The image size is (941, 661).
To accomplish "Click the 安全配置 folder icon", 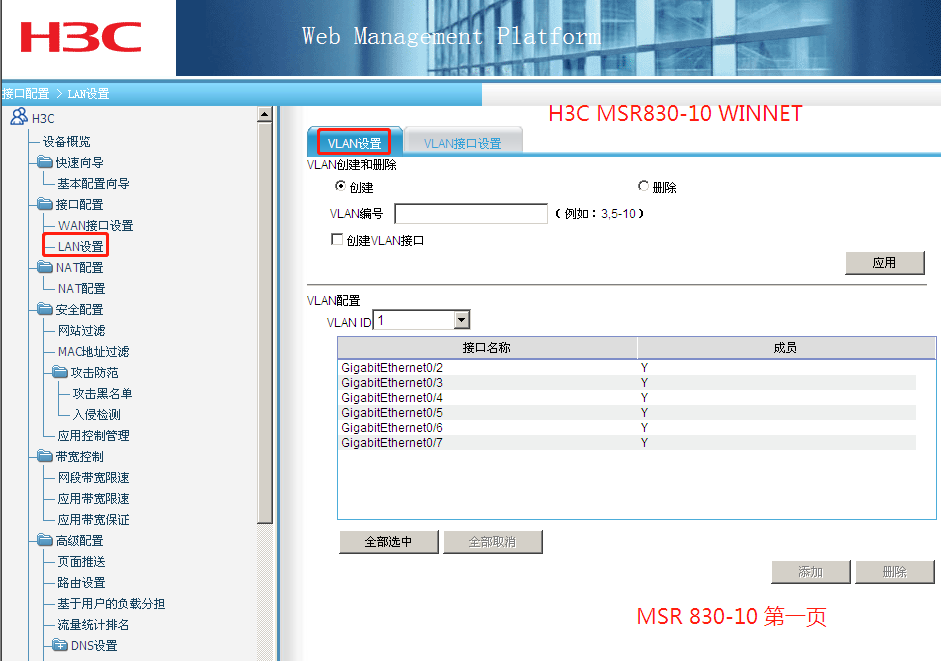I will (x=44, y=309).
